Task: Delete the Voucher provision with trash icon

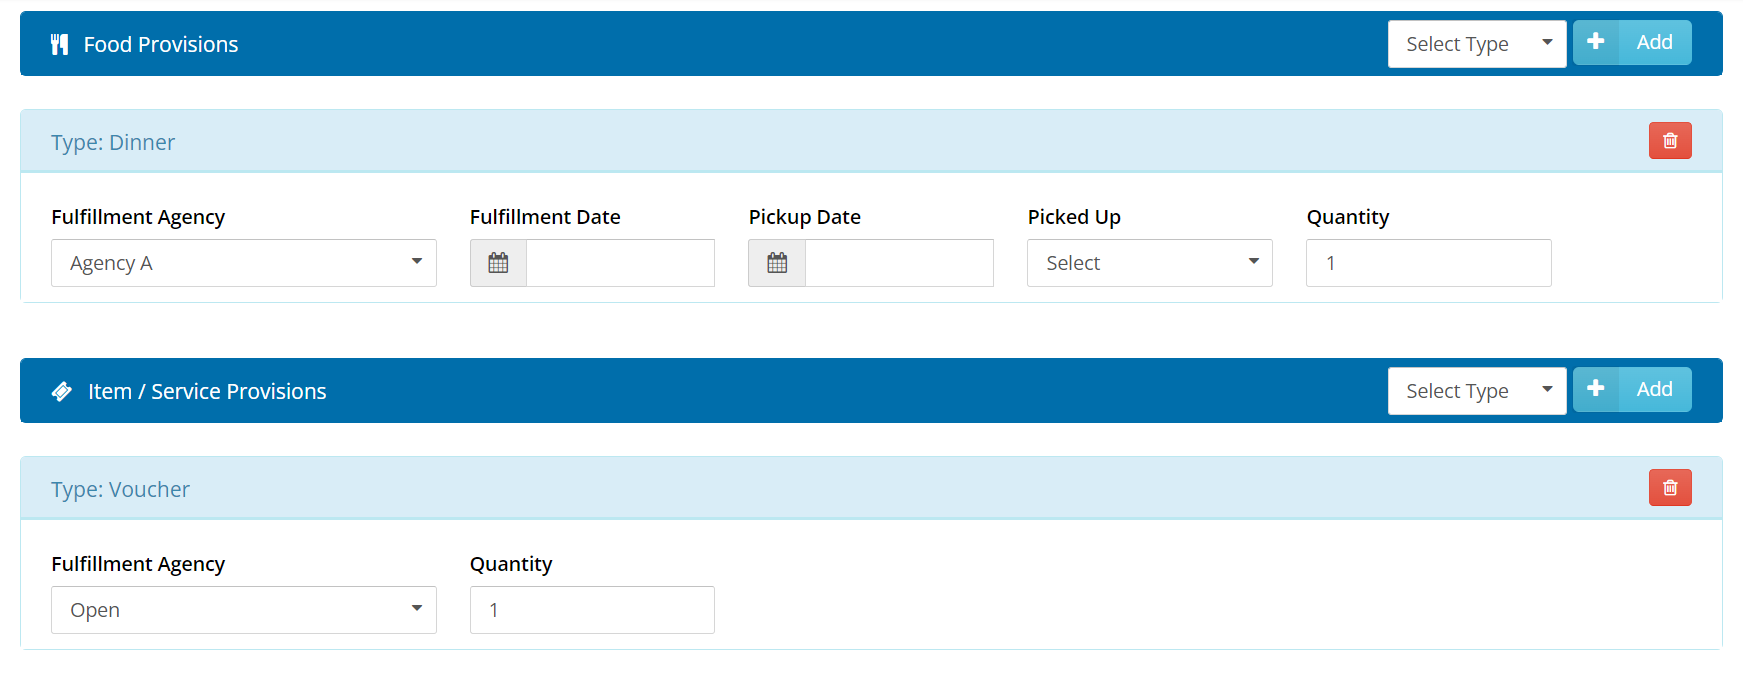Action: tap(1669, 488)
